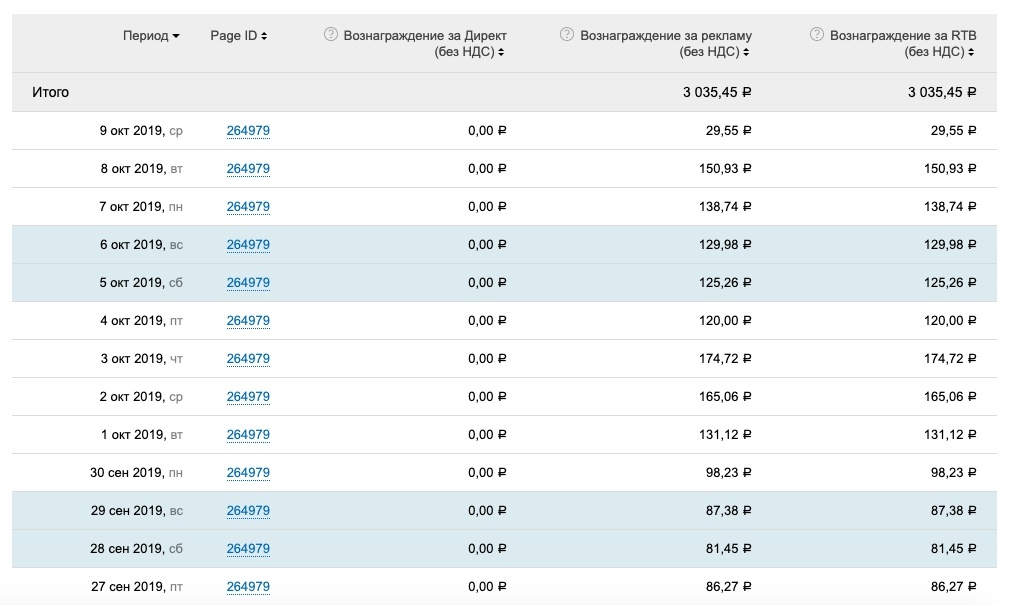Open the Период column dropdown
The height and width of the screenshot is (605, 1016).
(151, 36)
